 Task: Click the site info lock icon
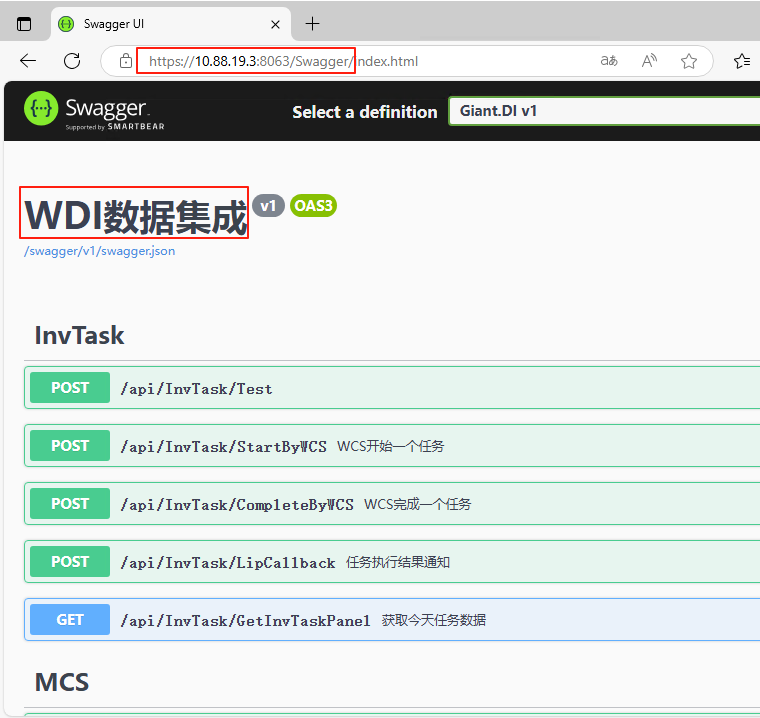click(x=126, y=61)
